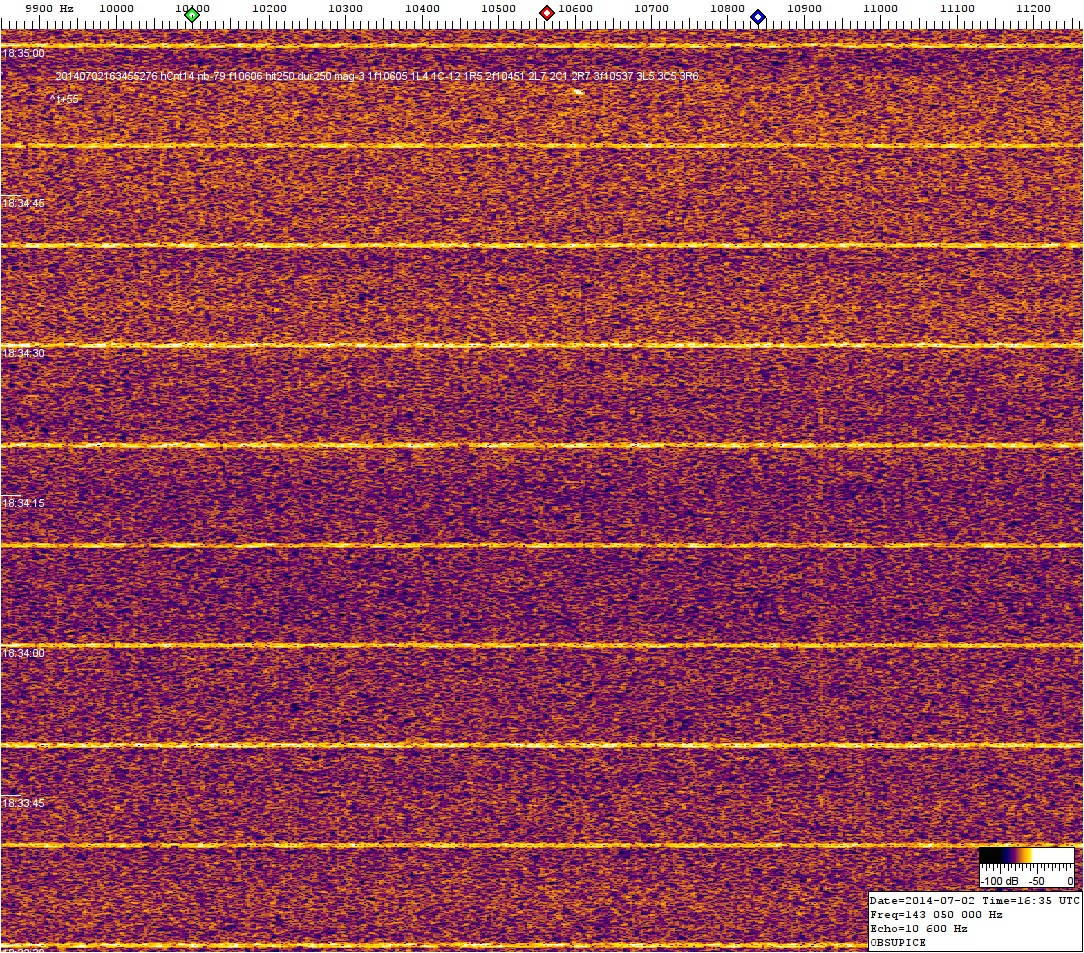Click the 18:34:15 time label
The width and height of the screenshot is (1084, 953).
tap(23, 503)
